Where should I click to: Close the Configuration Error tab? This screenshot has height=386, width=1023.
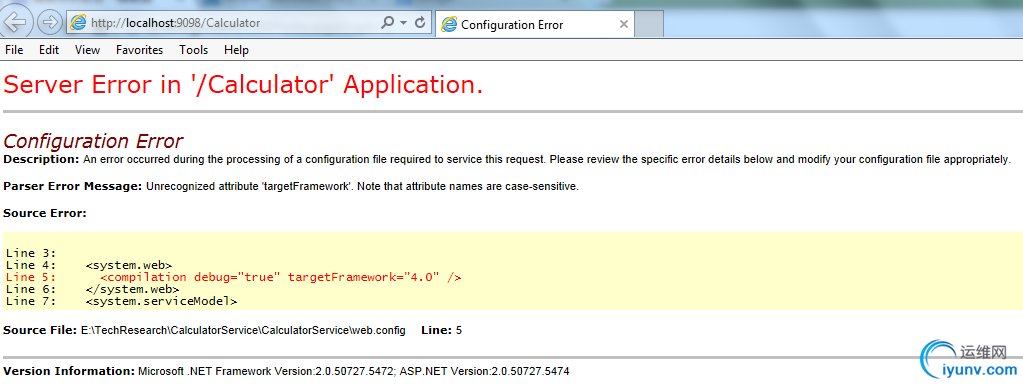623,25
